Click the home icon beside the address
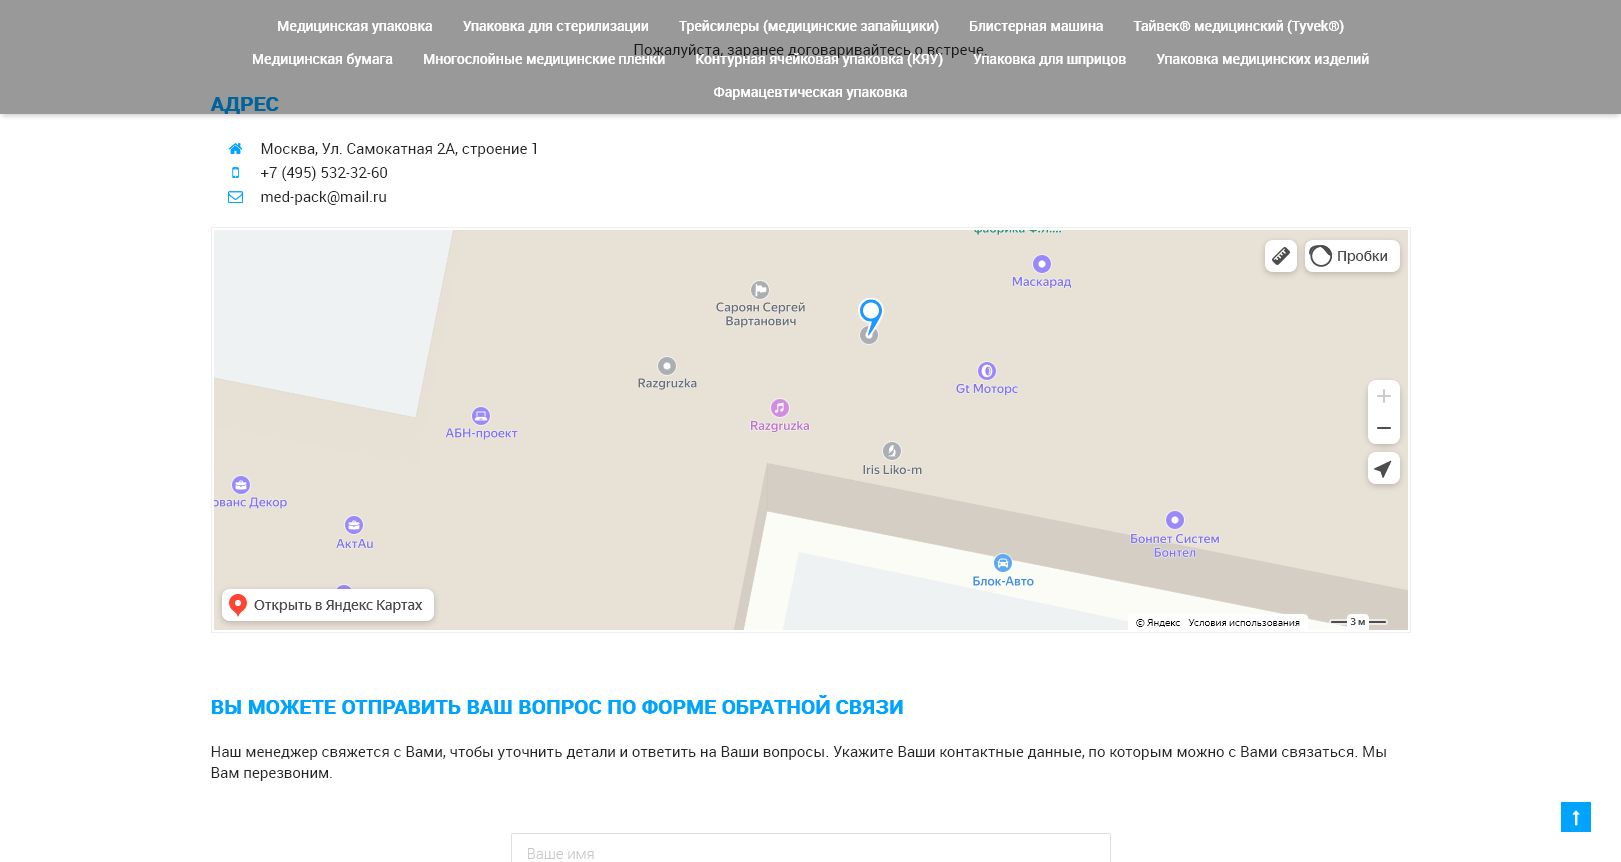This screenshot has width=1621, height=862. pyautogui.click(x=235, y=149)
